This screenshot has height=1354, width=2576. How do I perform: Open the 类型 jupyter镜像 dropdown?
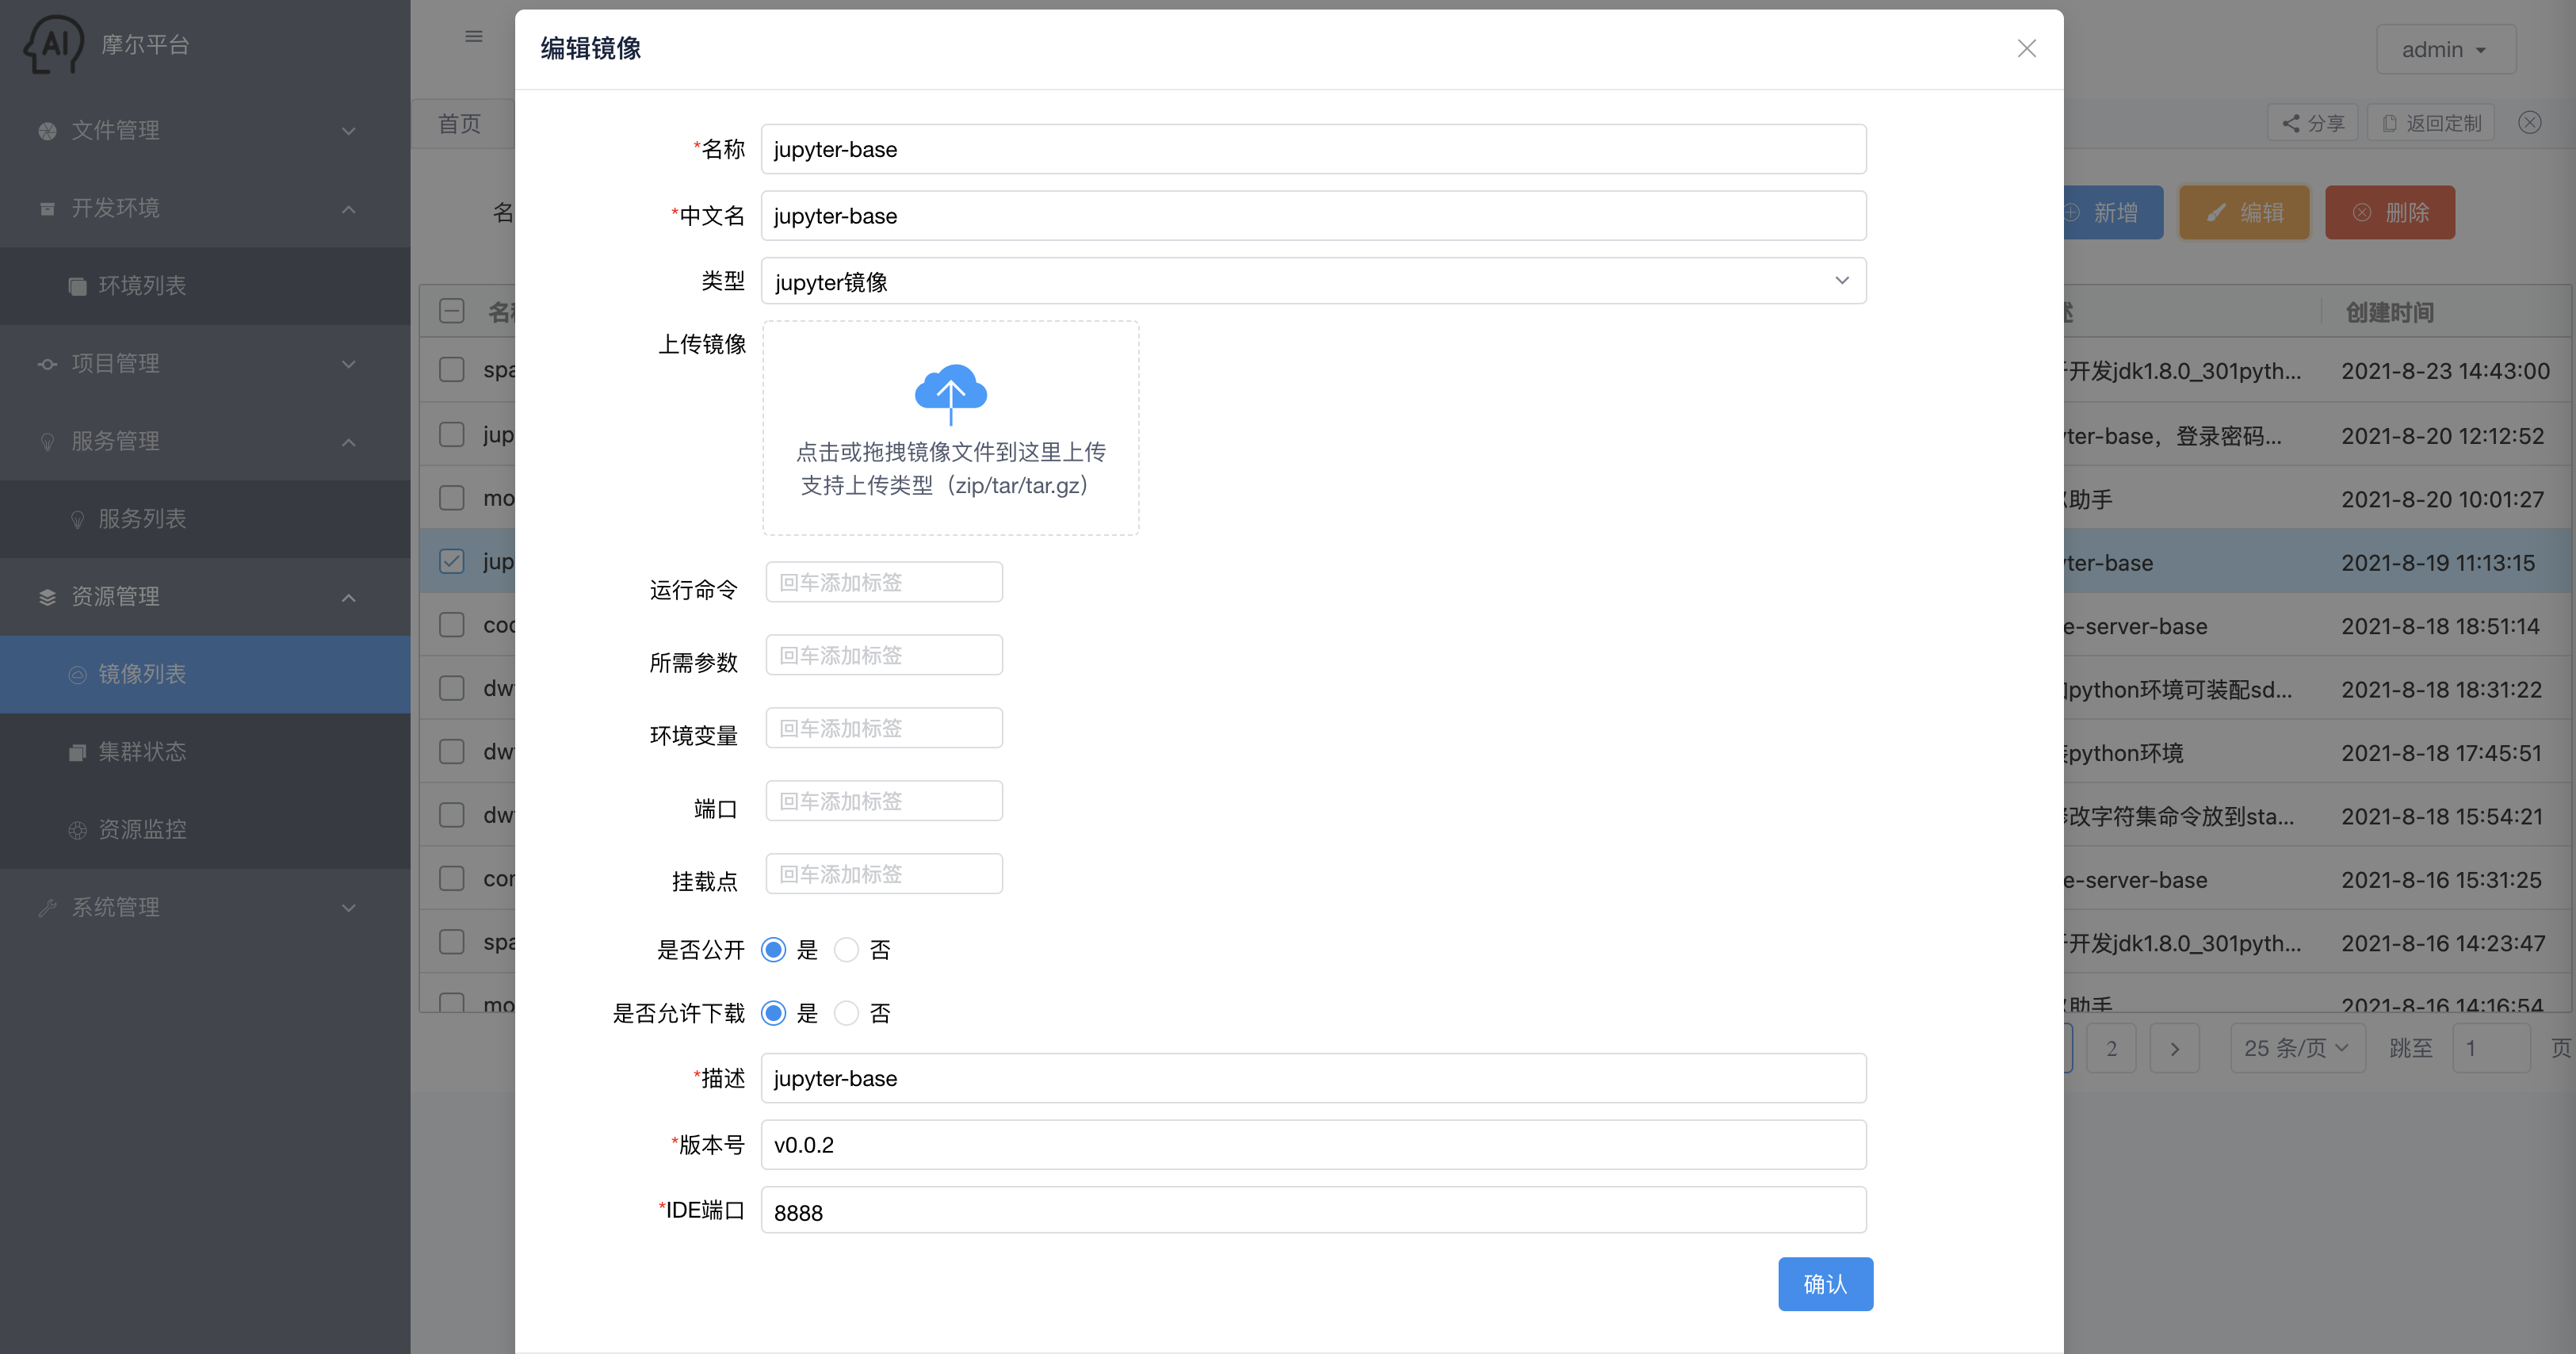pyautogui.click(x=1313, y=281)
